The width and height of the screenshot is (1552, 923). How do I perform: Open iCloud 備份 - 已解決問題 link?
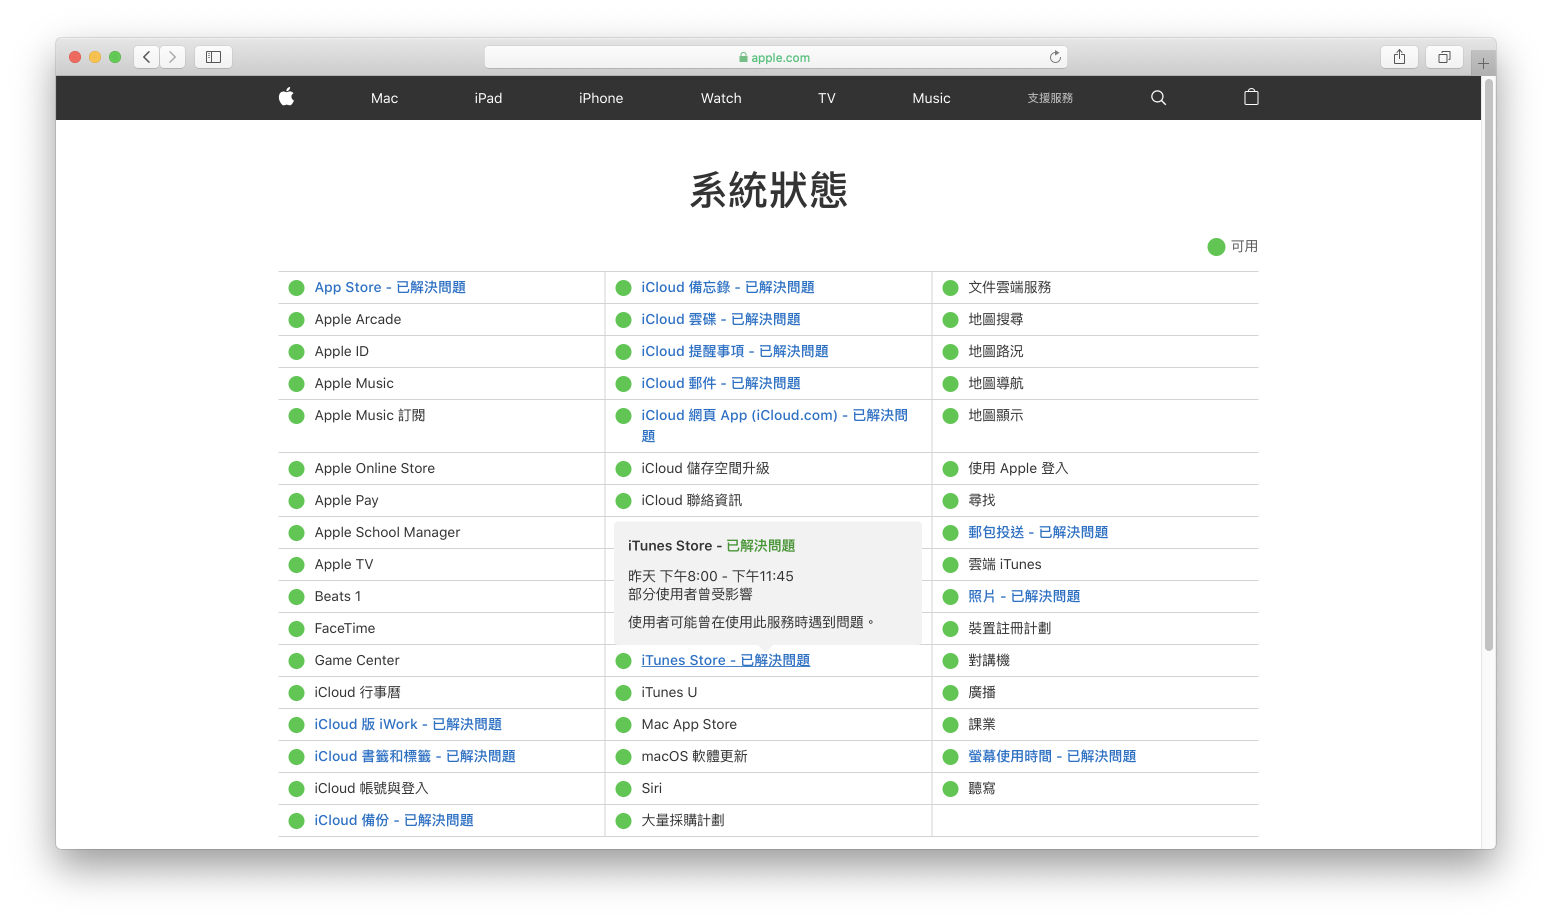point(394,820)
